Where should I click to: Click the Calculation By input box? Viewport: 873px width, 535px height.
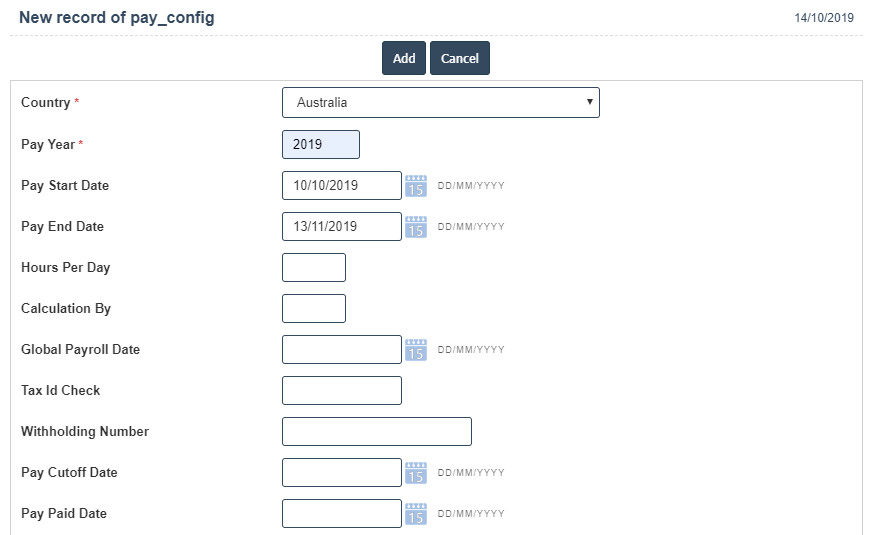313,309
